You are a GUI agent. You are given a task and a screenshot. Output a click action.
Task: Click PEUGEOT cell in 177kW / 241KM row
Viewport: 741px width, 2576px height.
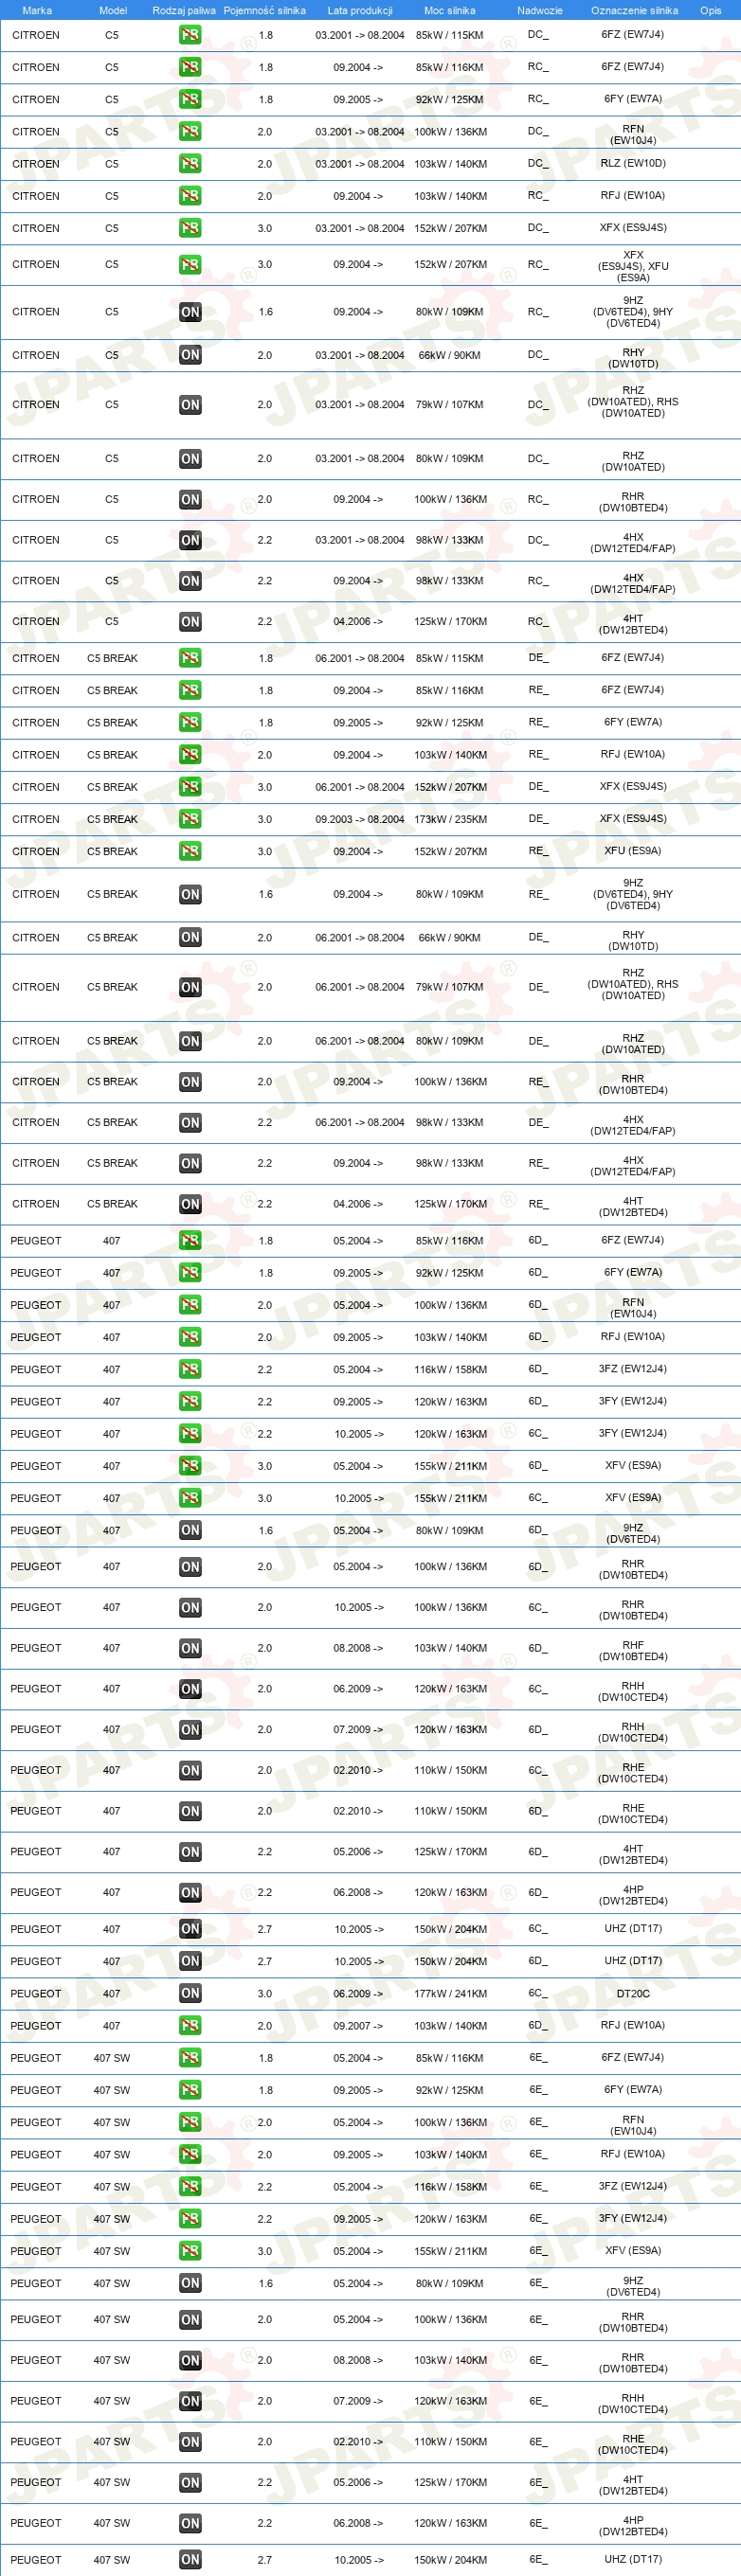[36, 1993]
